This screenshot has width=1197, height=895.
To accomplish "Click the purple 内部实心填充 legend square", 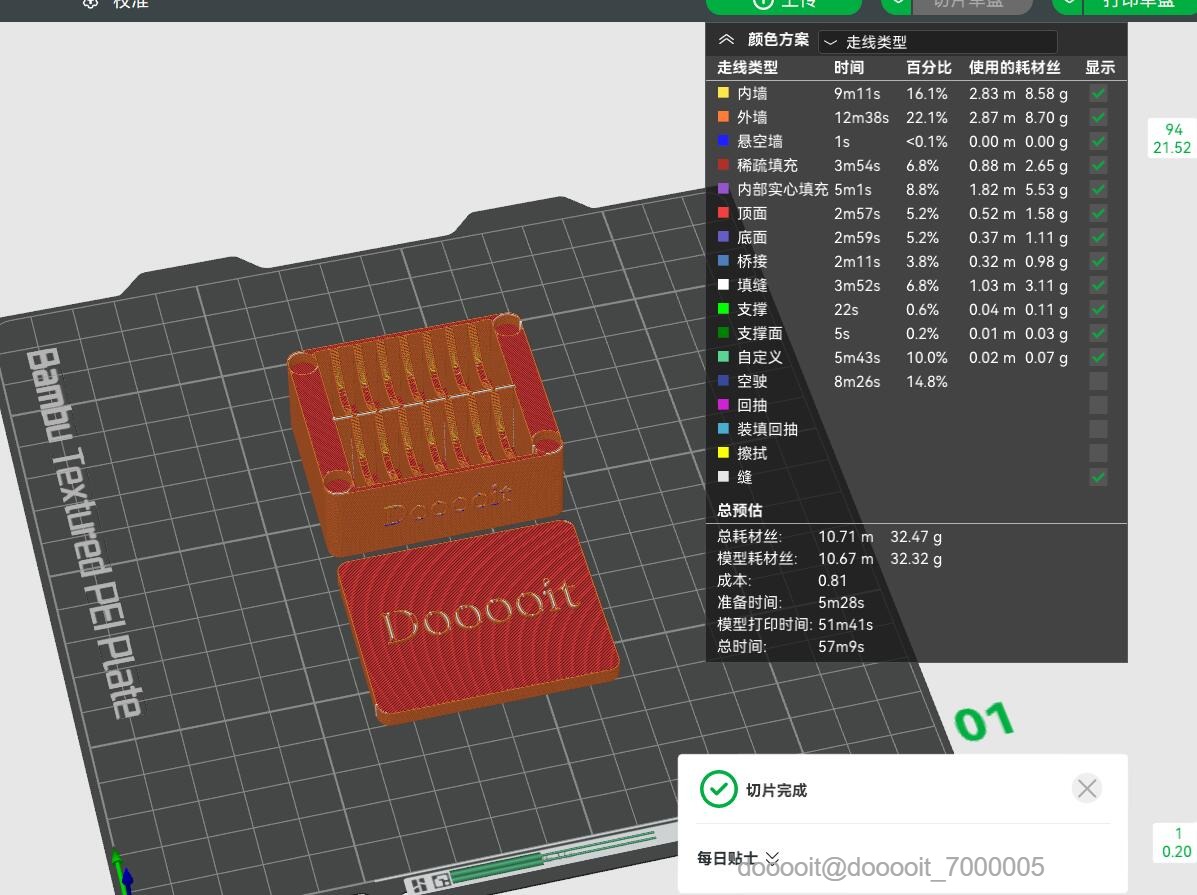I will click(x=723, y=189).
